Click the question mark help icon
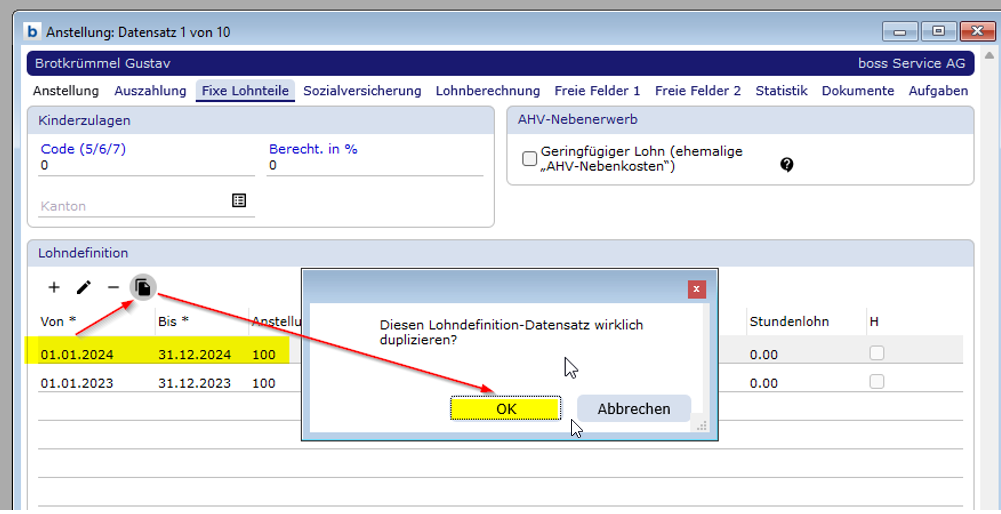The width and height of the screenshot is (1001, 514). tap(787, 165)
